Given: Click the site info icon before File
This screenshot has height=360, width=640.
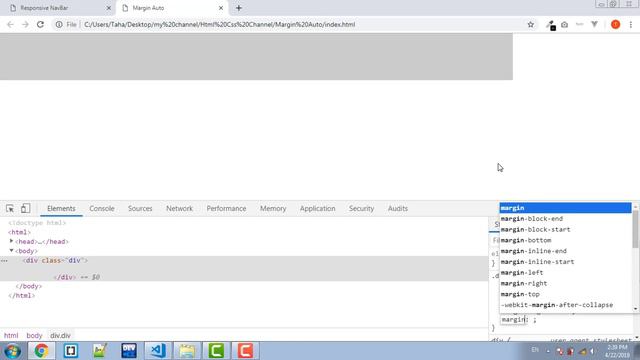Looking at the screenshot, I should coord(59,24).
